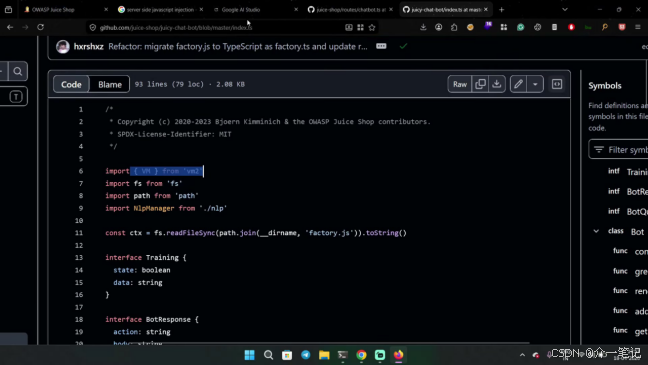Open Firefox from the taskbar
Image resolution: width=648 pixels, height=365 pixels.
click(x=398, y=355)
